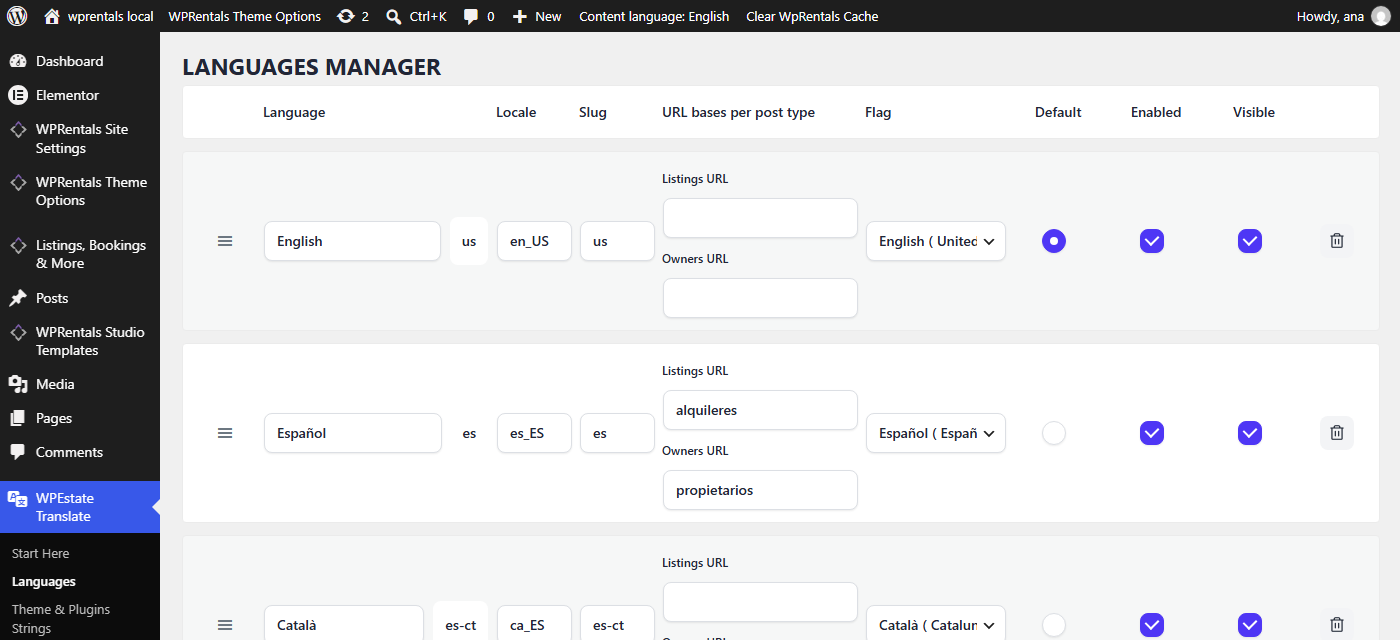Set Español as the default language
This screenshot has width=1400, height=640.
pos(1054,433)
